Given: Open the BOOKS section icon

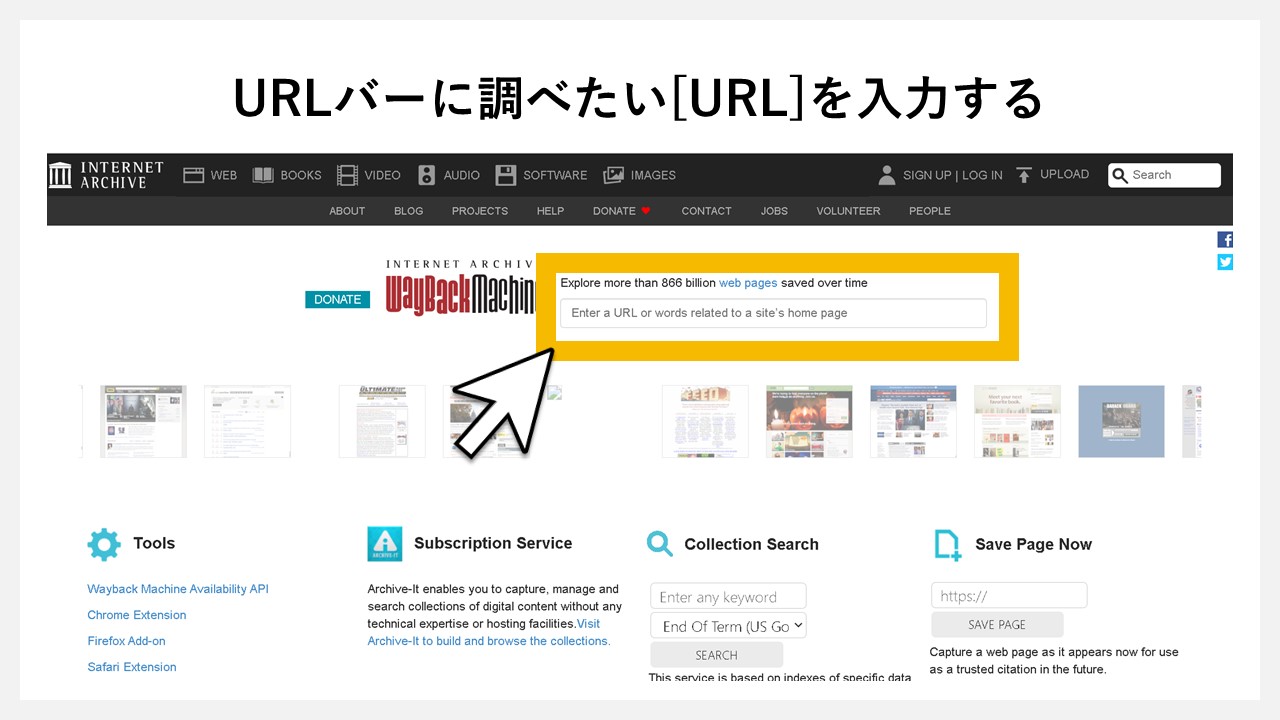Looking at the screenshot, I should (x=262, y=174).
